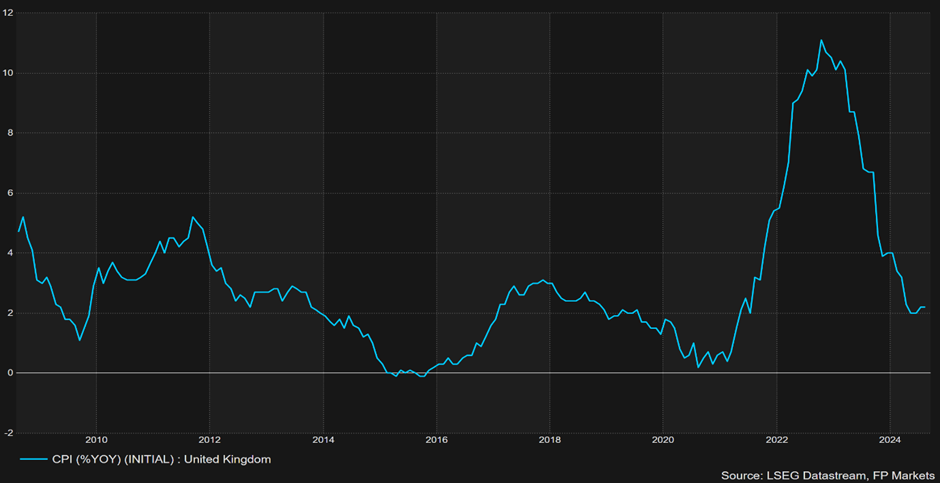This screenshot has height=483, width=940.
Task: Select the 2012 x-axis label
Action: tap(209, 440)
